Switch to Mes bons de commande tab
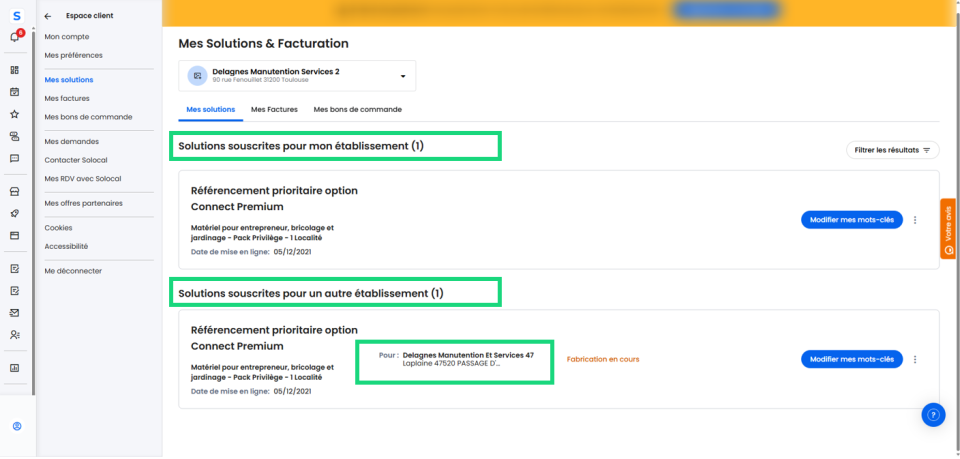960x459 pixels. tap(357, 109)
